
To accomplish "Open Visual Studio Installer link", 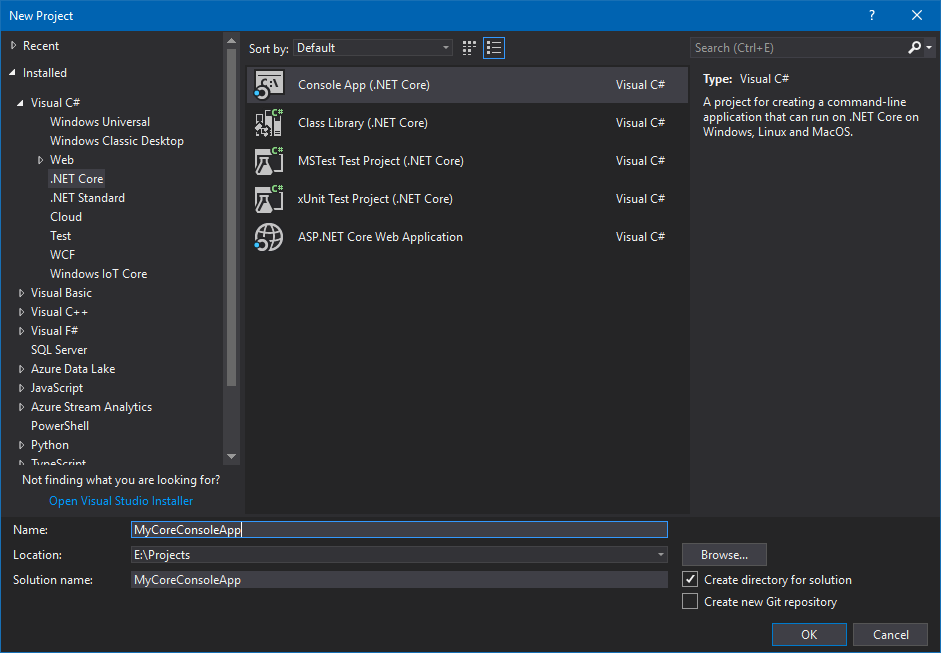I will coord(121,501).
